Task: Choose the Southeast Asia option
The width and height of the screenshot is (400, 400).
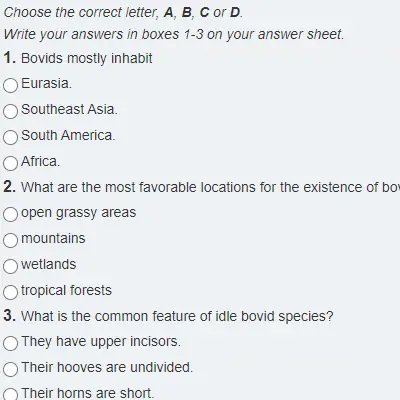Action: (x=10, y=111)
